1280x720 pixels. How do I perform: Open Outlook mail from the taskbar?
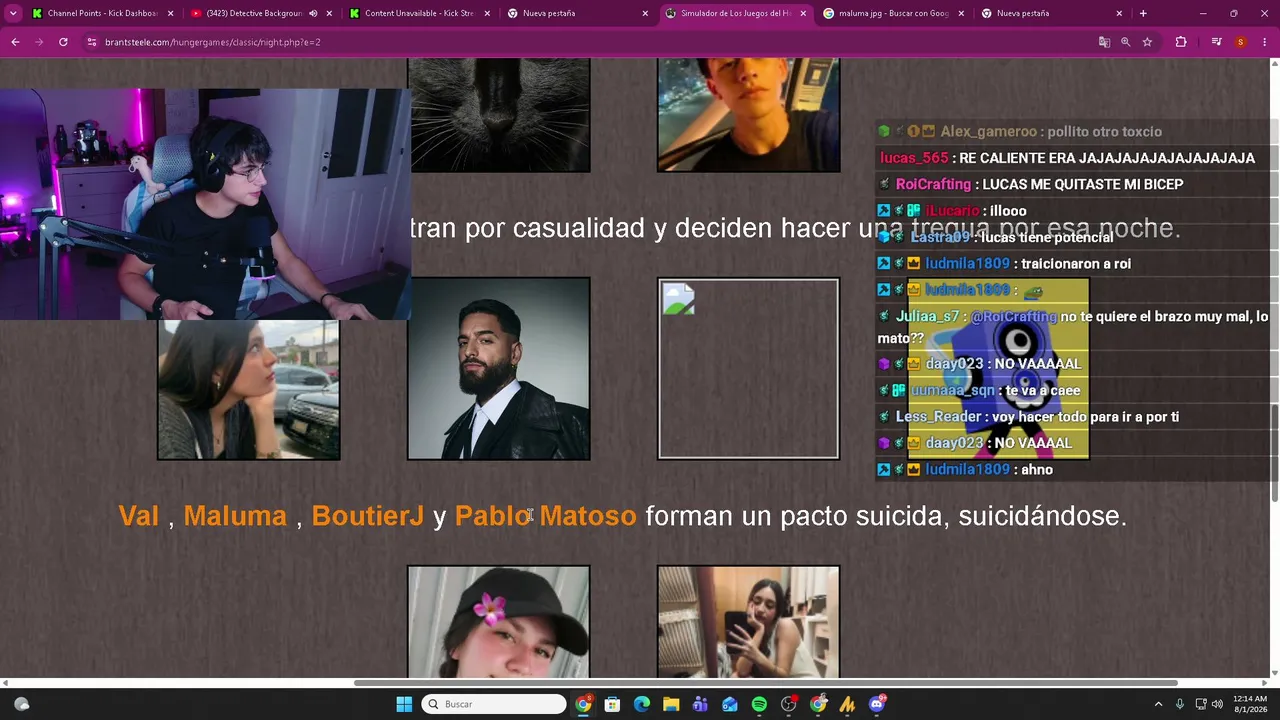pos(730,704)
